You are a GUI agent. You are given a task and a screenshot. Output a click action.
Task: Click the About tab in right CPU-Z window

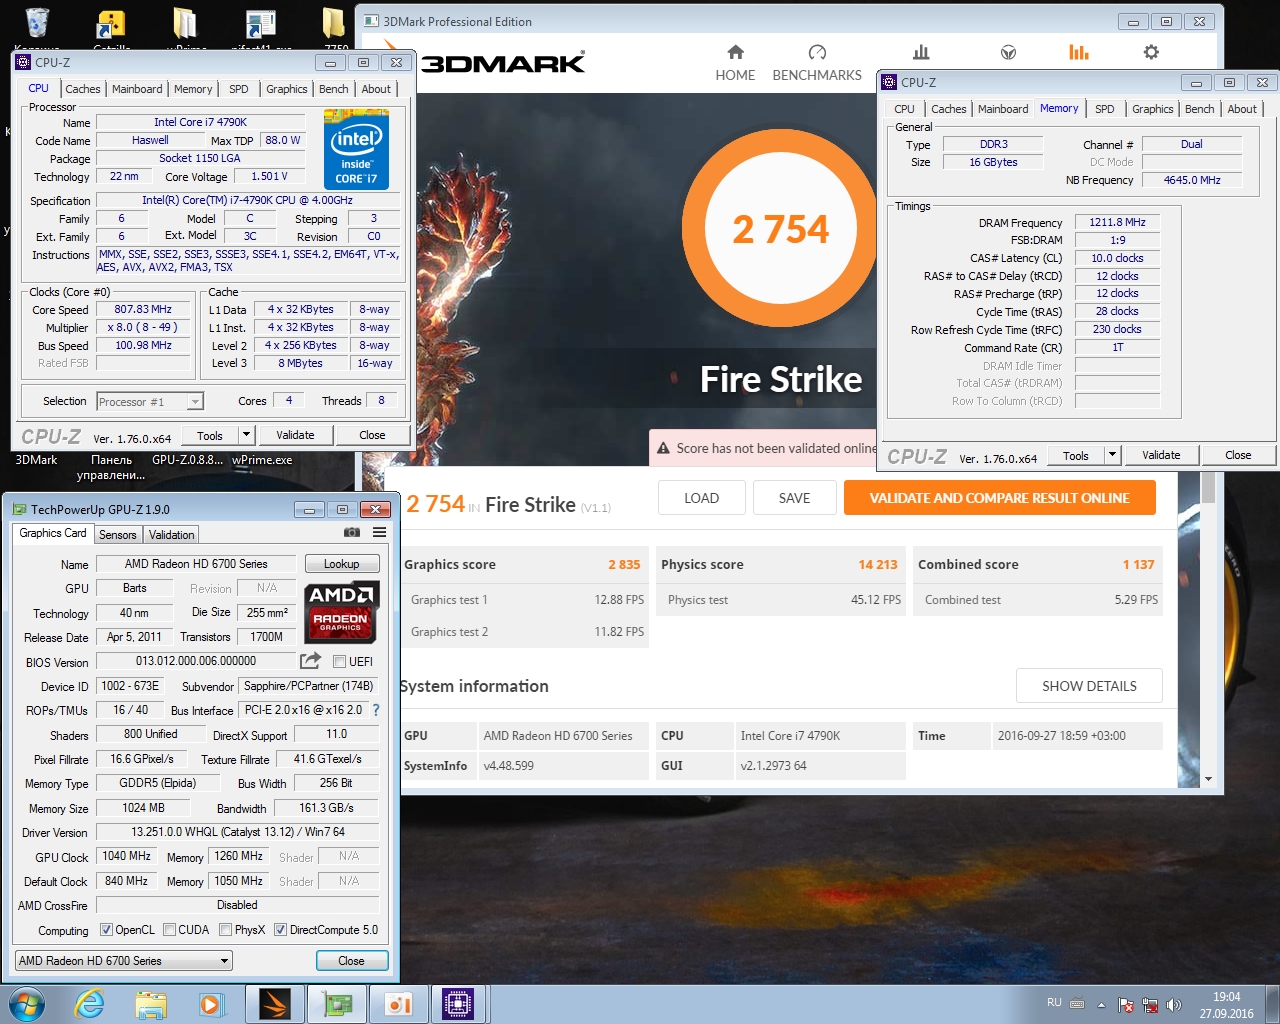(x=1242, y=109)
